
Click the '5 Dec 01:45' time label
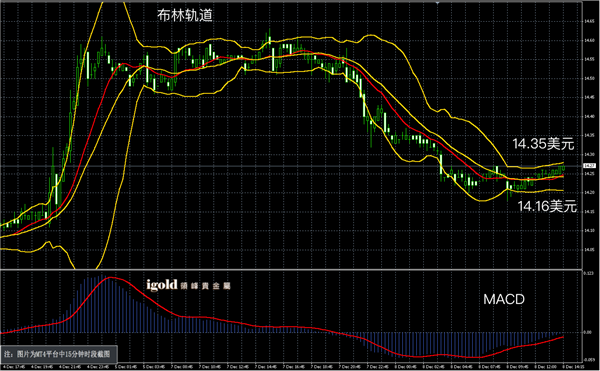point(126,367)
